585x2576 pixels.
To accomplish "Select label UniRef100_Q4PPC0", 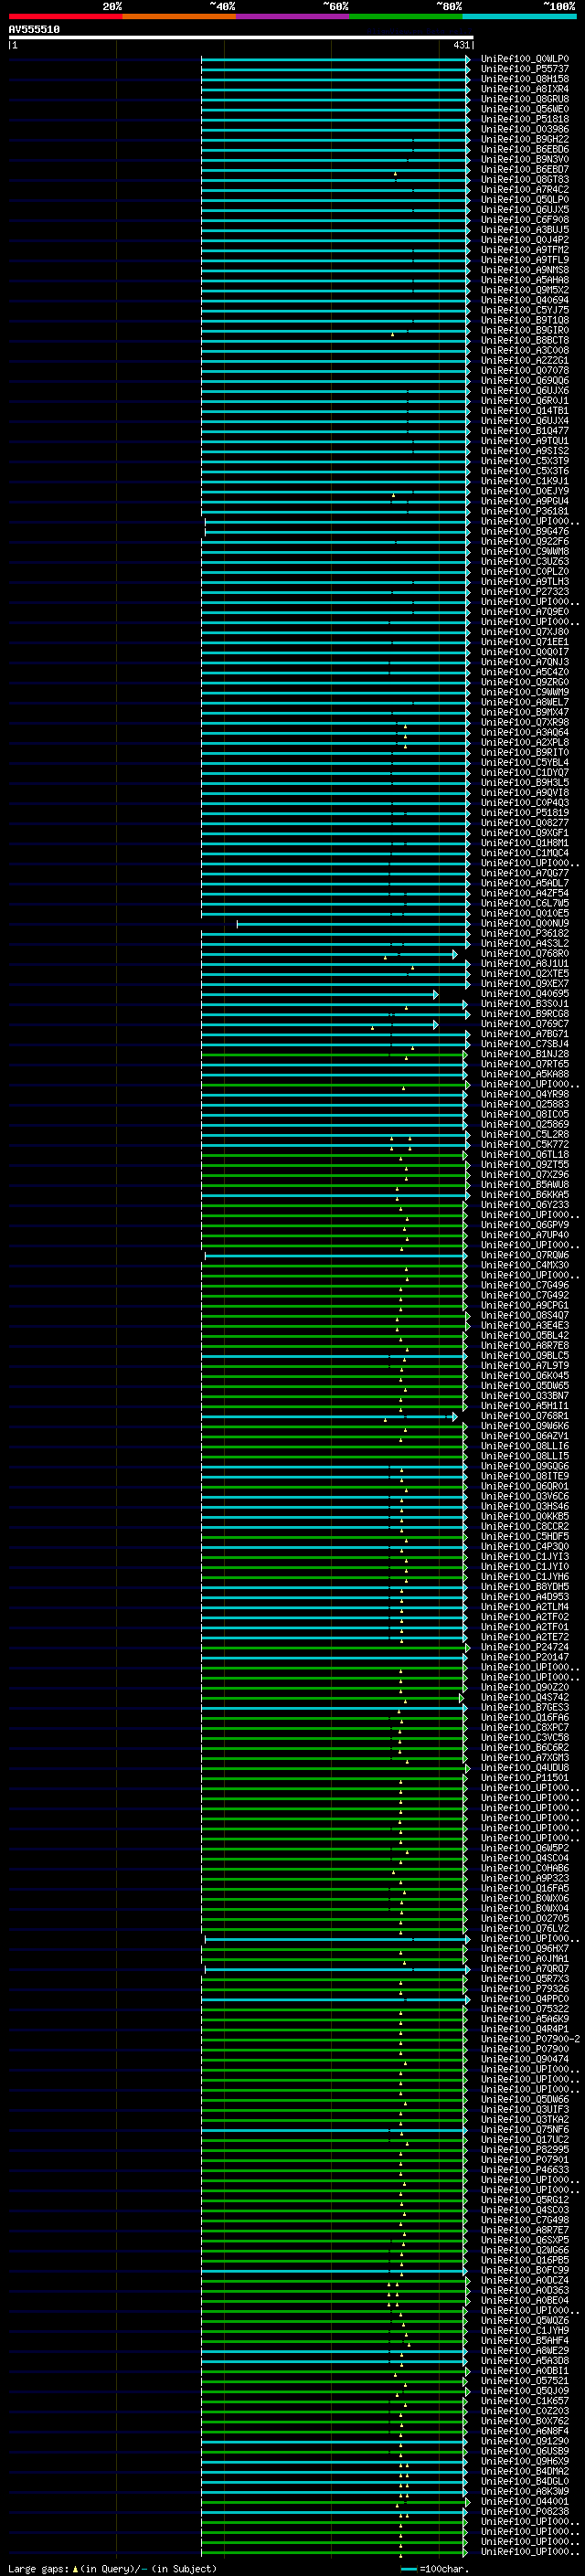I will (525, 1998).
